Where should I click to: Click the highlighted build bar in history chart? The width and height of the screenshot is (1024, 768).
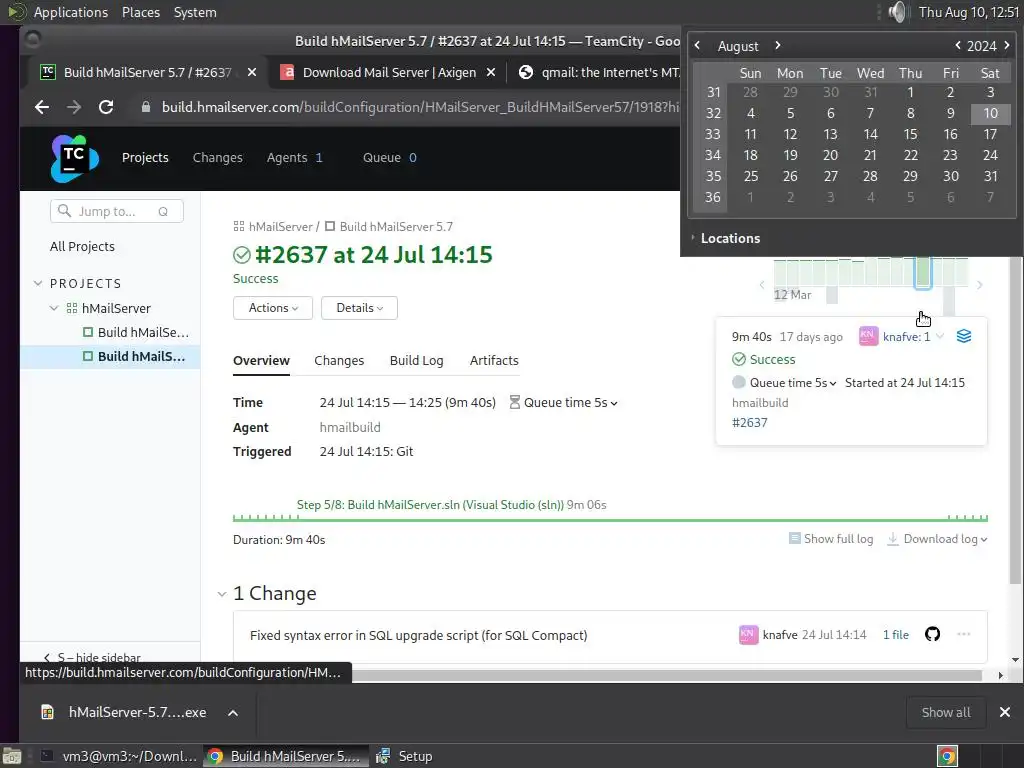[922, 271]
